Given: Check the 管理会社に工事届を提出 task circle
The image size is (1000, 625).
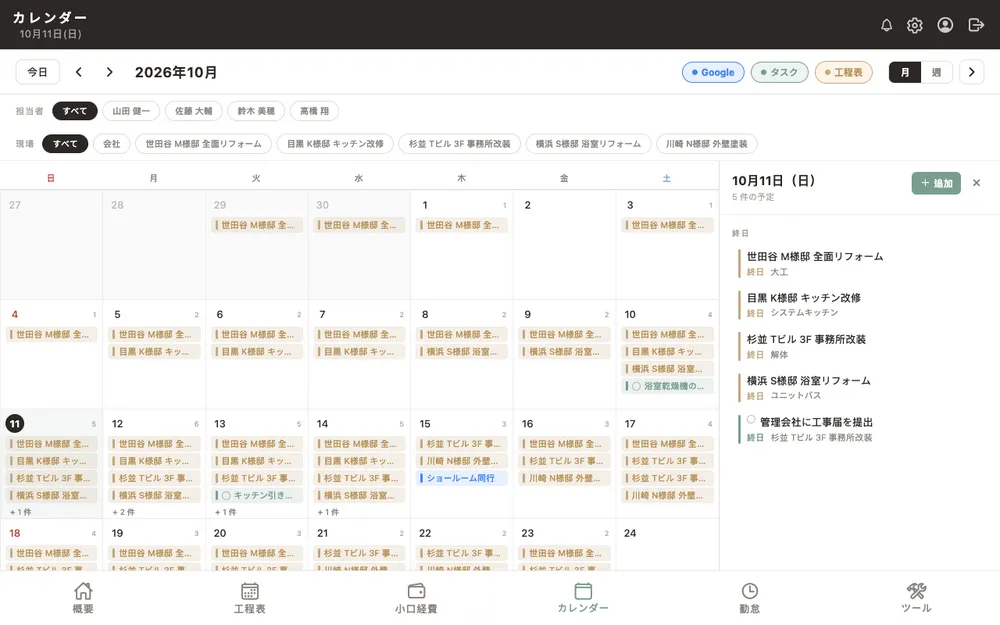Looking at the screenshot, I should coord(751,420).
